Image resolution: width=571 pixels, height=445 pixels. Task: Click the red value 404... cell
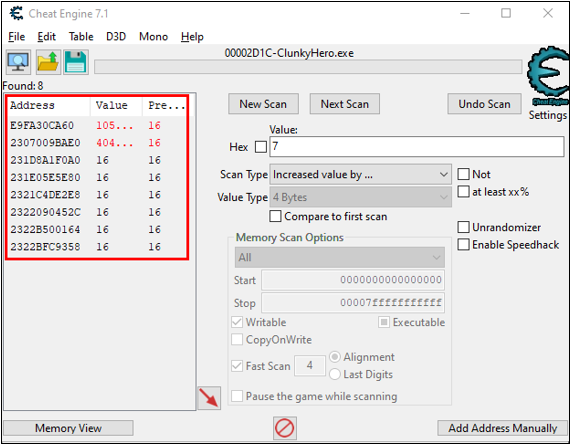pos(115,143)
